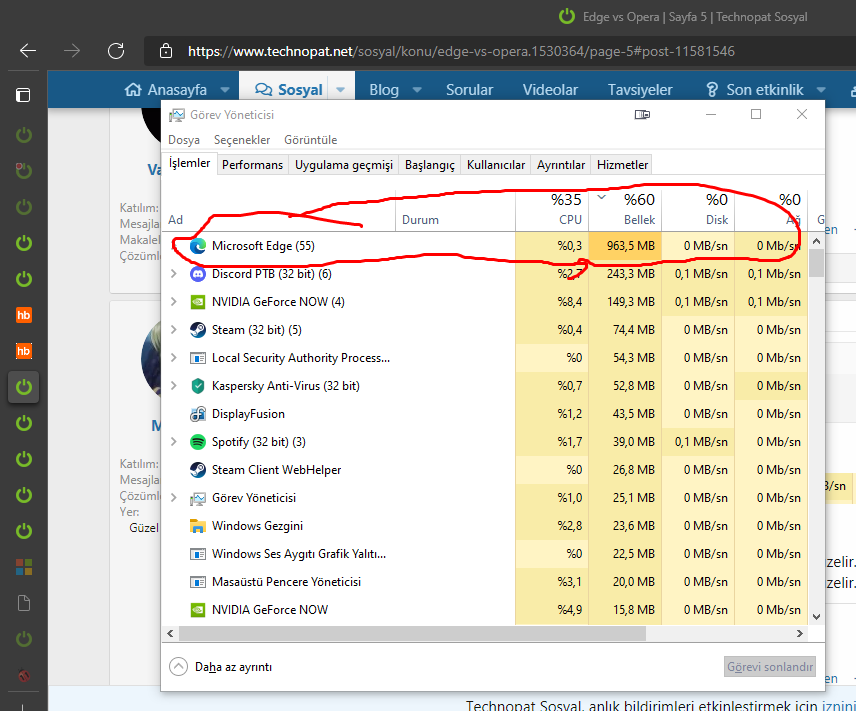Expand the Görev Yöneticisi process row
Image resolution: width=856 pixels, height=711 pixels.
[x=174, y=497]
